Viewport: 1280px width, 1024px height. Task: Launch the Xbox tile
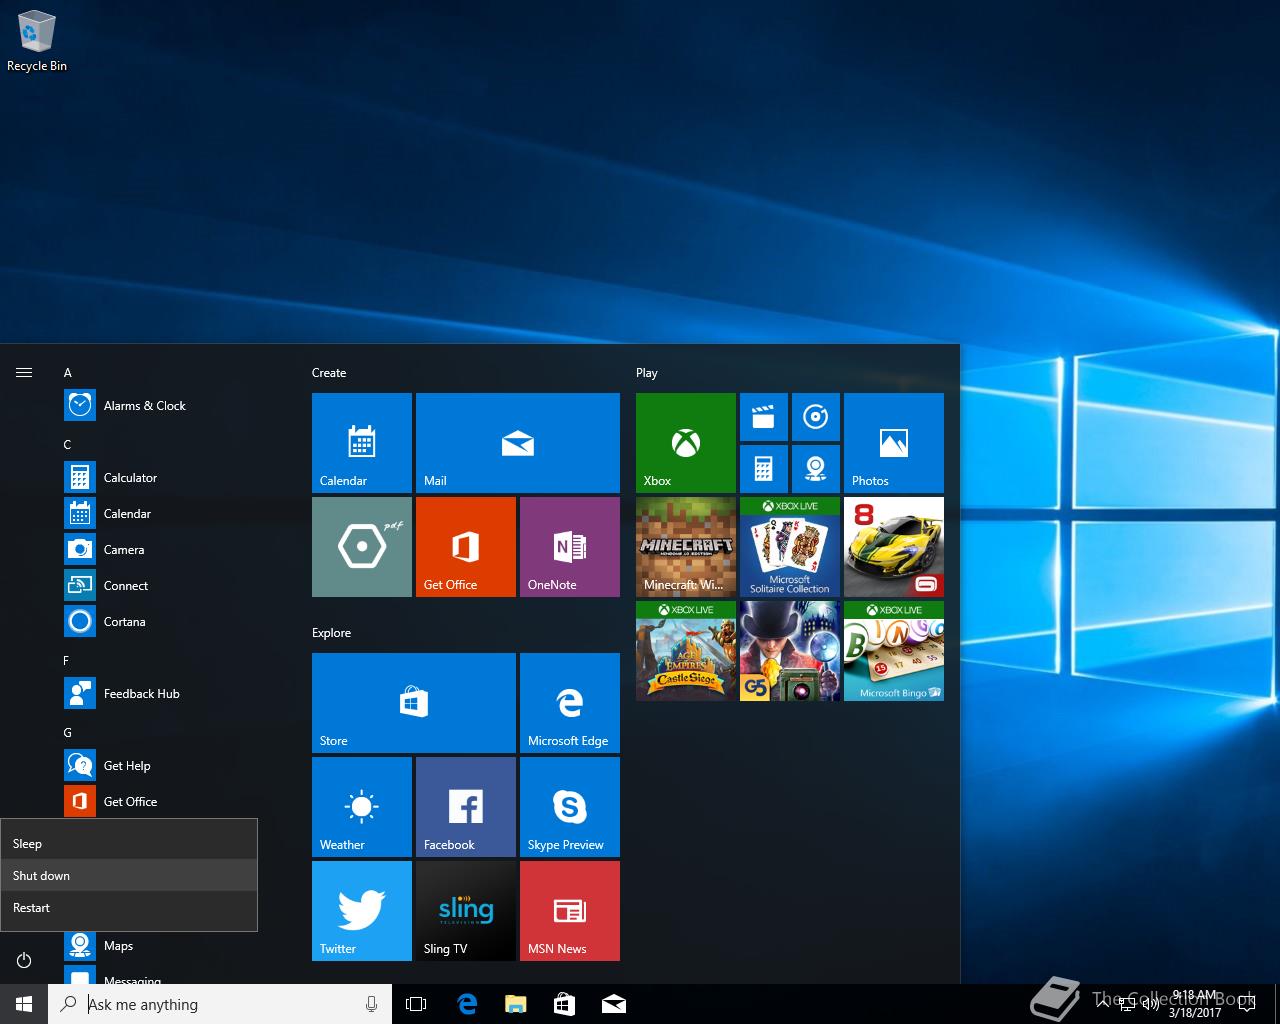click(x=686, y=443)
